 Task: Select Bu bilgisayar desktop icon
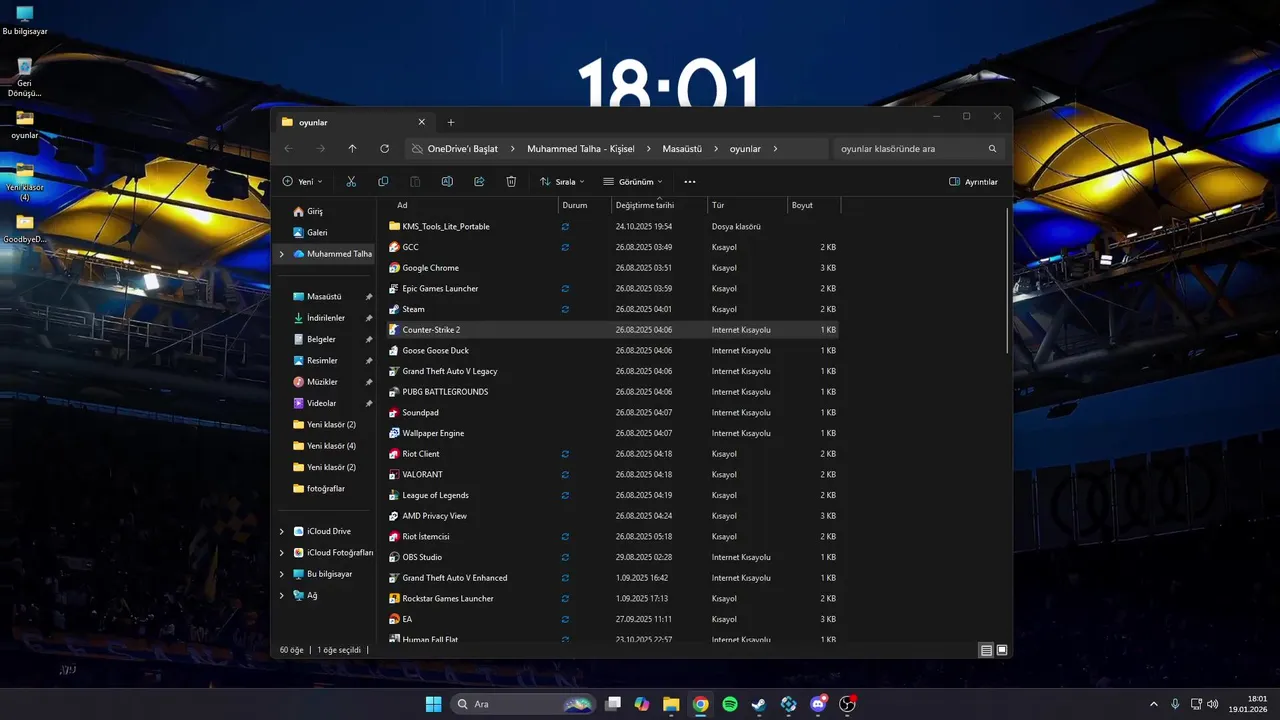[x=25, y=21]
